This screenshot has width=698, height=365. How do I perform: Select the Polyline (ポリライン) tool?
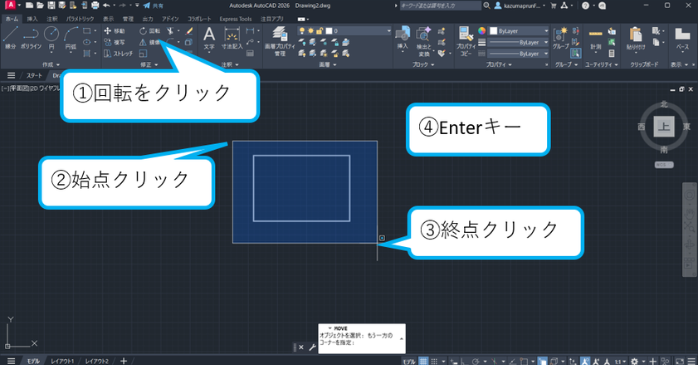(x=31, y=37)
